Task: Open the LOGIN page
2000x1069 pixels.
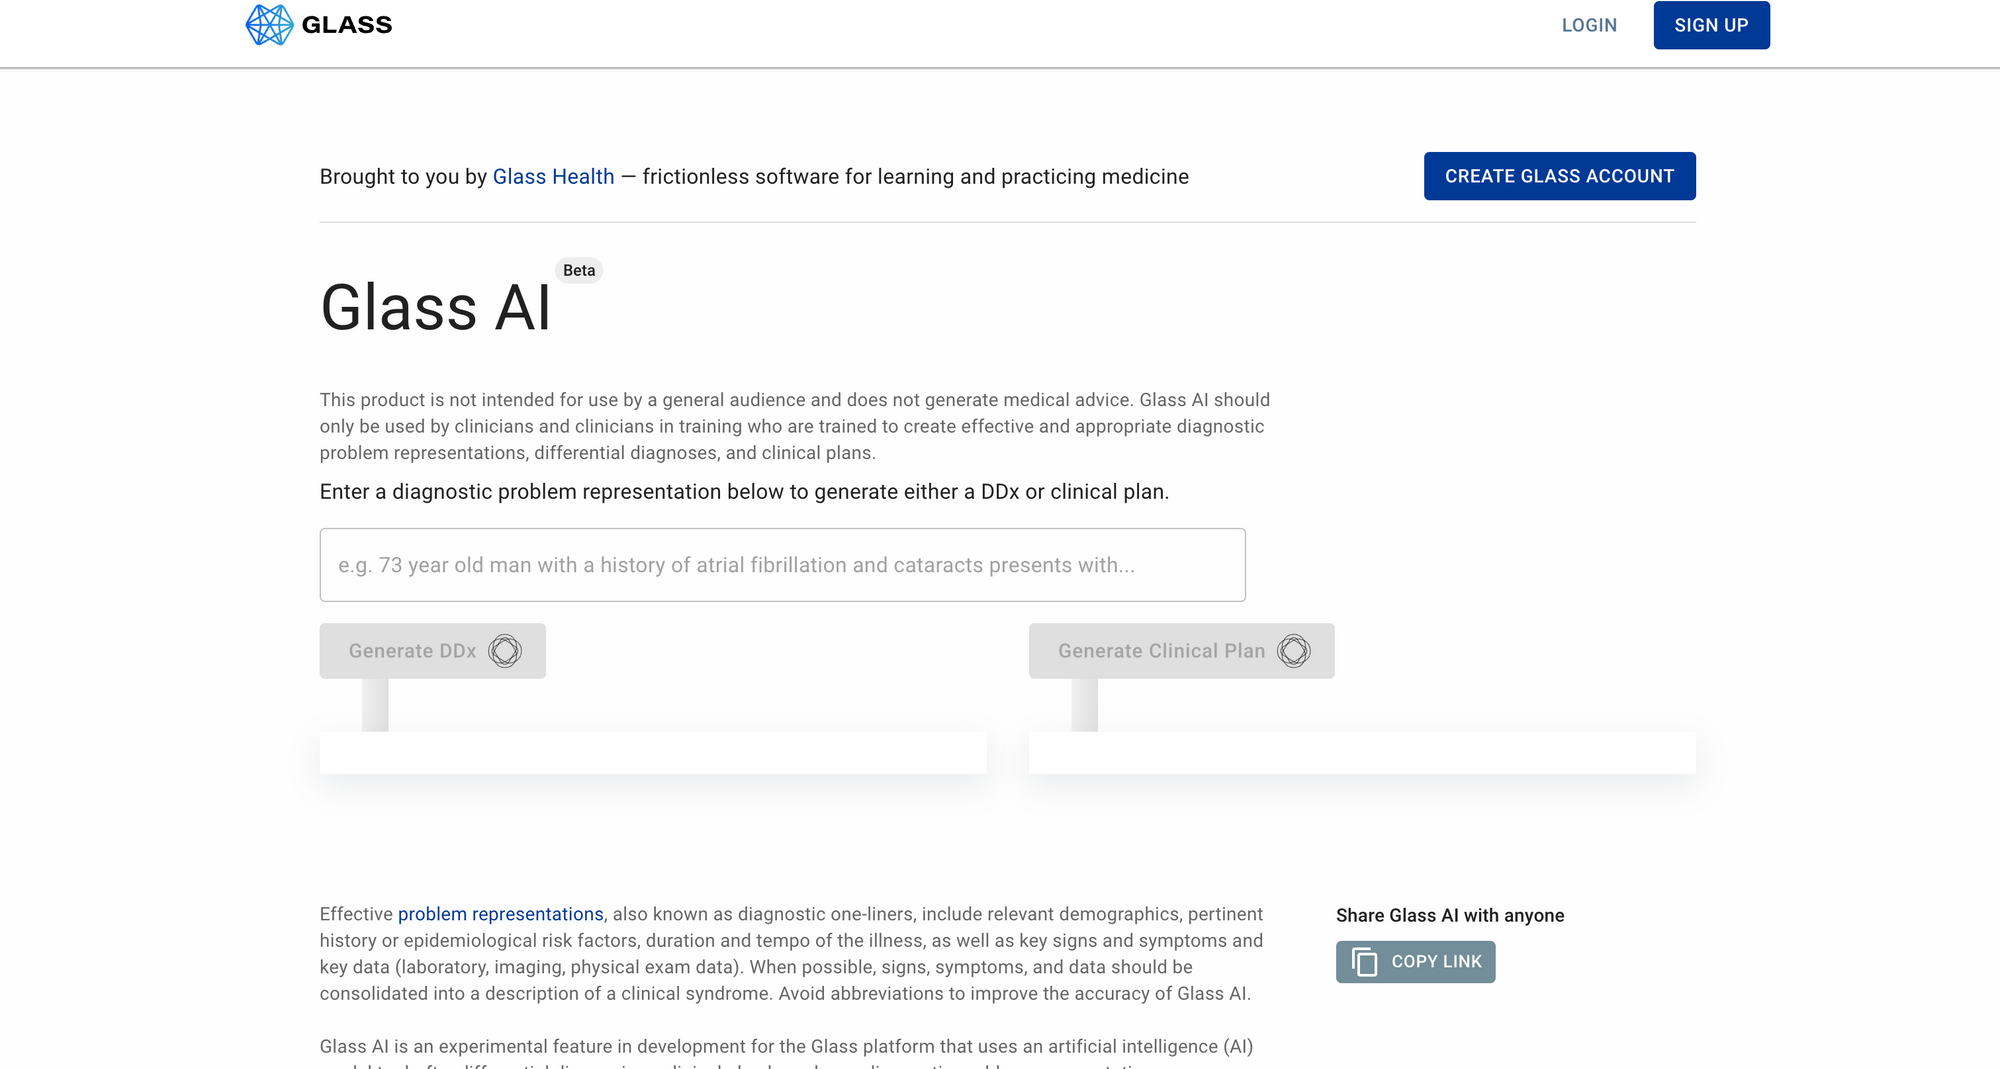Action: tap(1589, 25)
